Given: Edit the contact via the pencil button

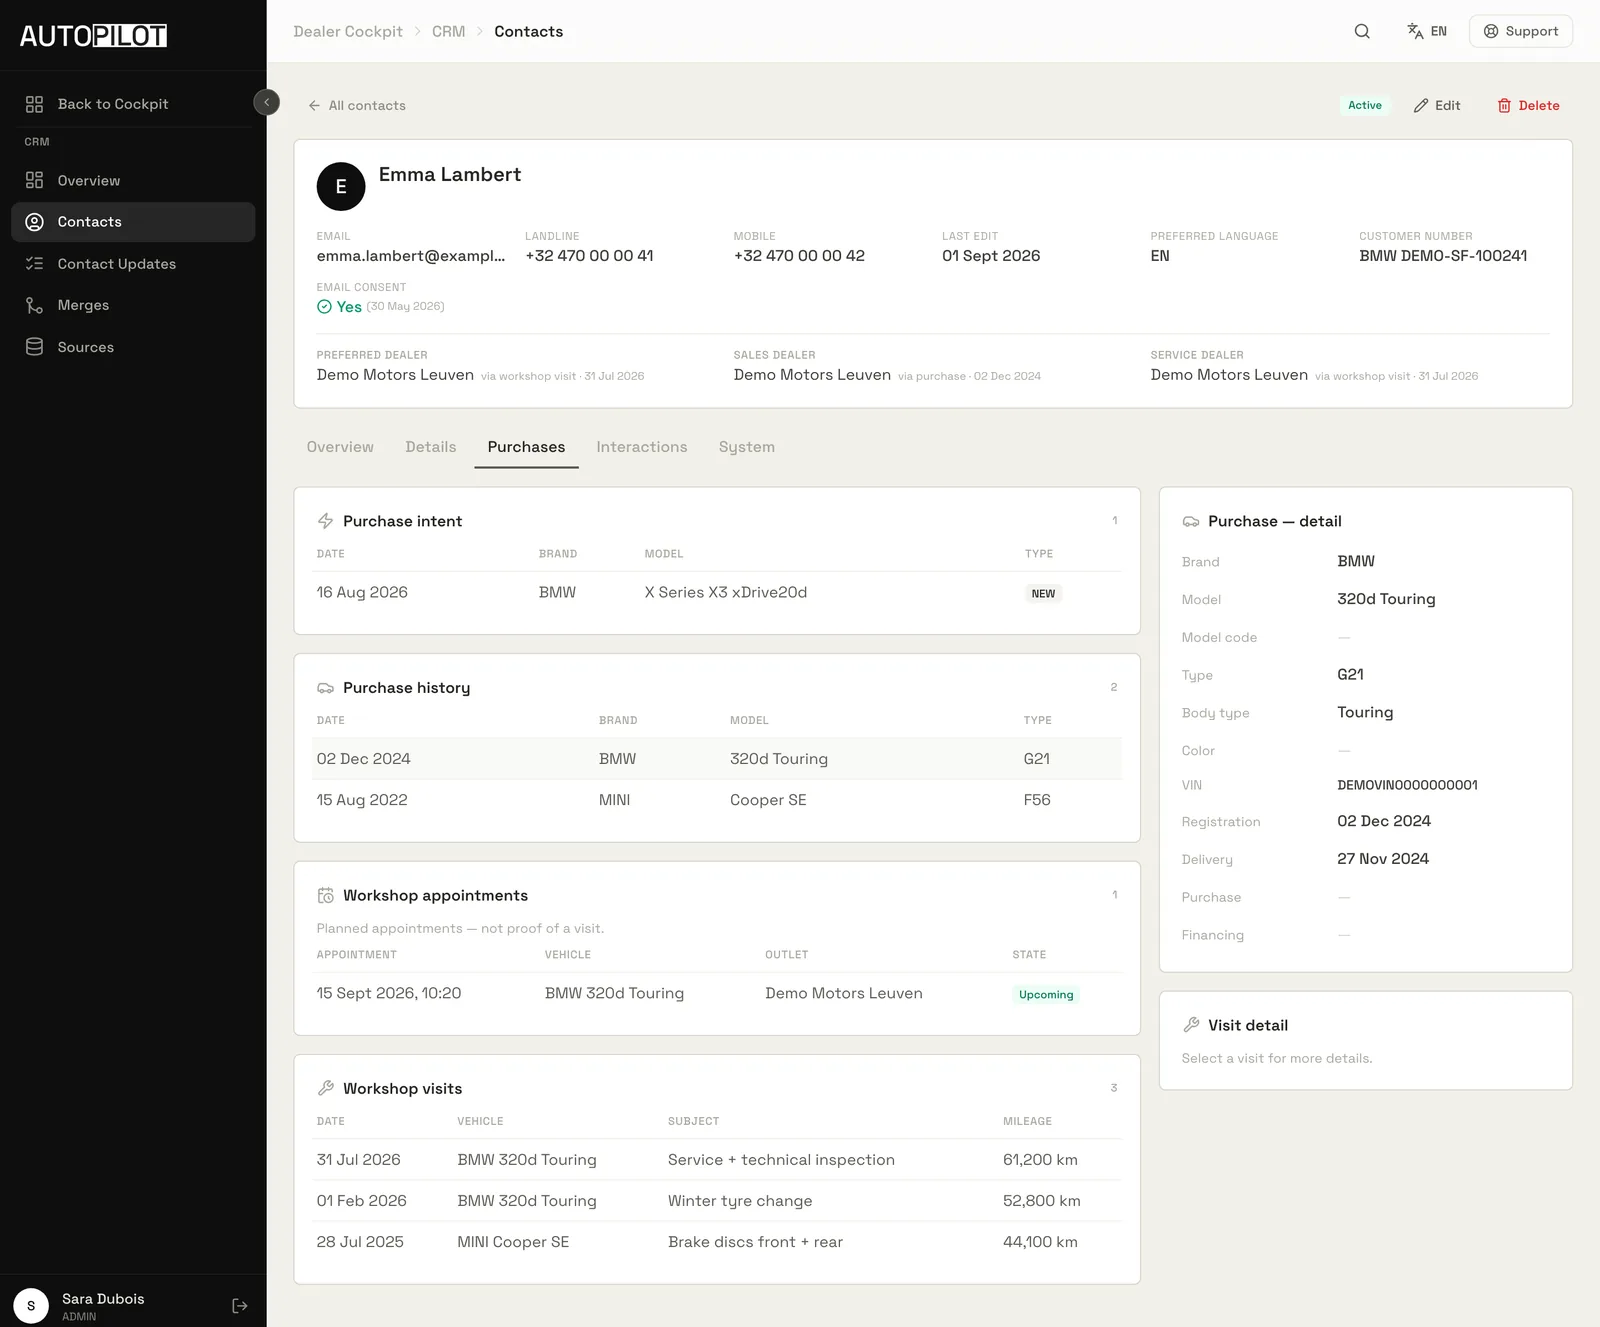Looking at the screenshot, I should pyautogui.click(x=1437, y=105).
